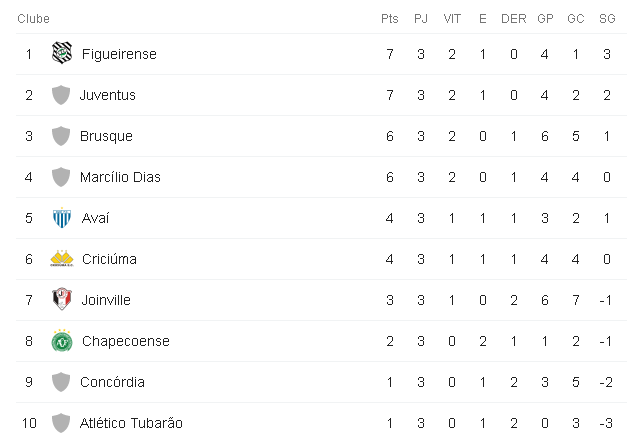Click the Criciúma yellow crest icon
The image size is (627, 444).
point(62,258)
